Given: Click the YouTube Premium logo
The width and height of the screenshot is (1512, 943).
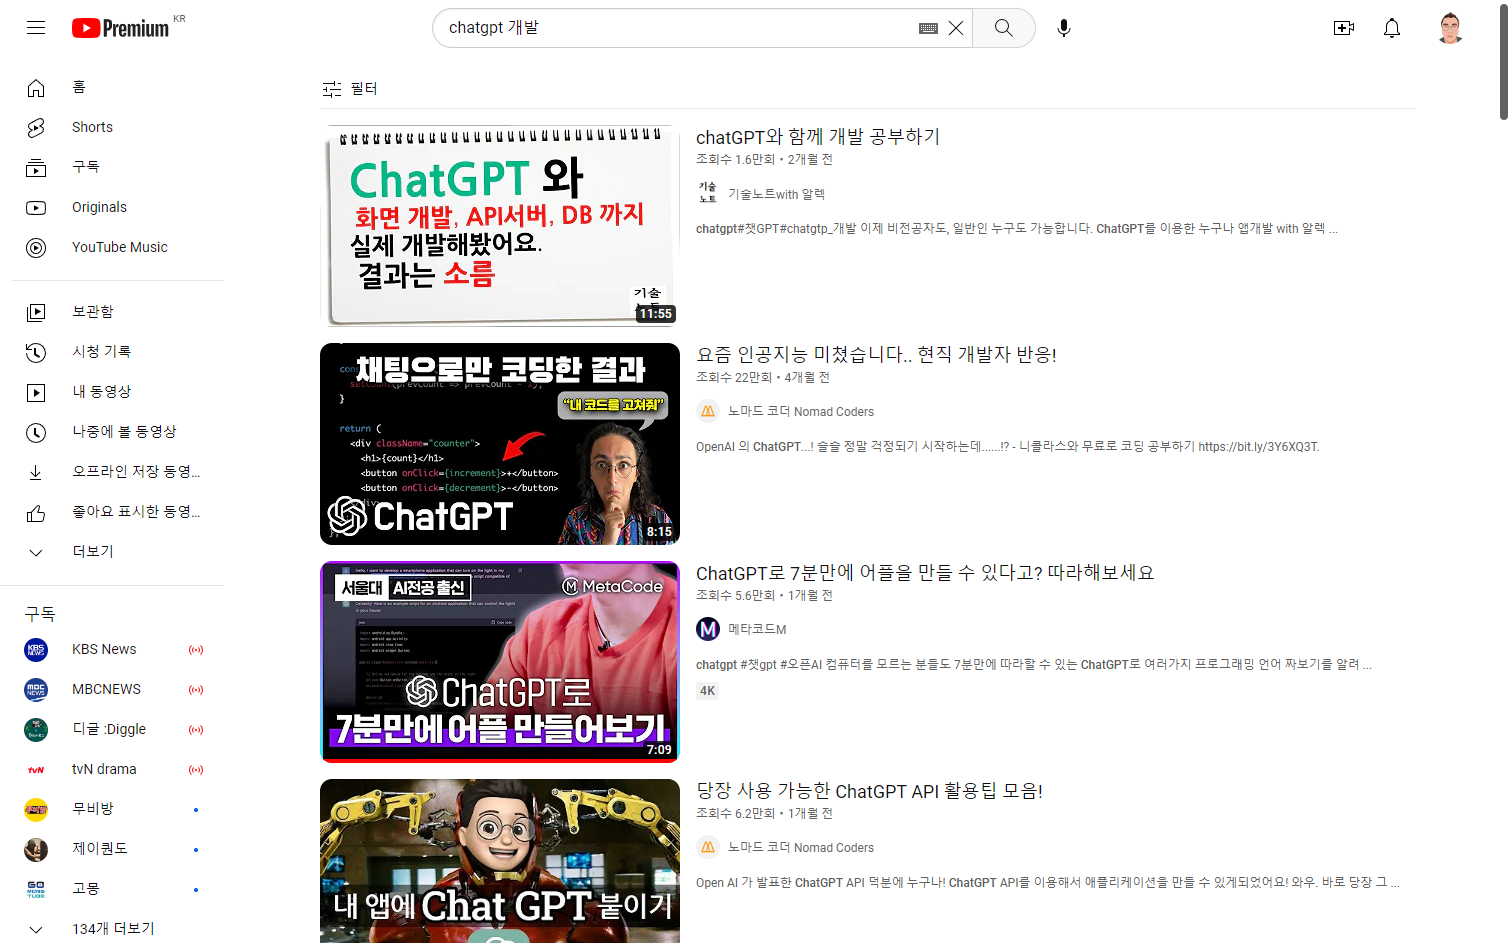Looking at the screenshot, I should click(121, 28).
